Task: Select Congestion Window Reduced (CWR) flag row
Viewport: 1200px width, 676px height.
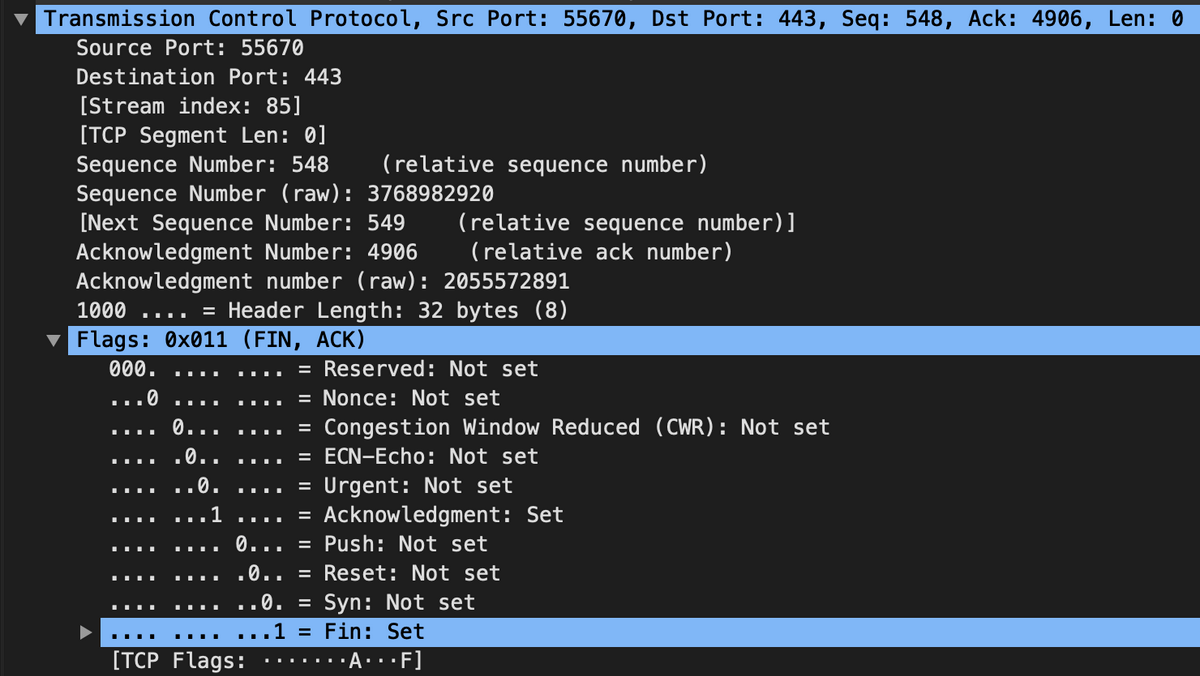Action: pyautogui.click(x=469, y=427)
